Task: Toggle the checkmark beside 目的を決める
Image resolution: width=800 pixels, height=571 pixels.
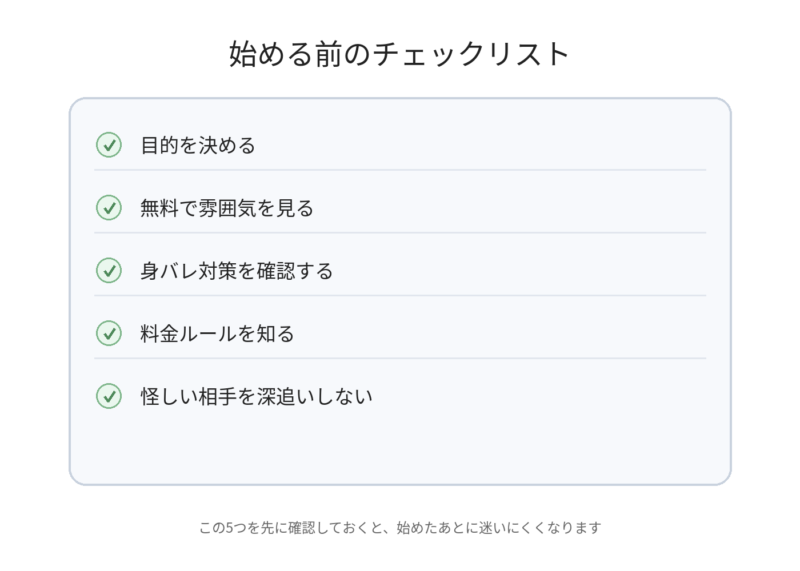Action: tap(108, 145)
